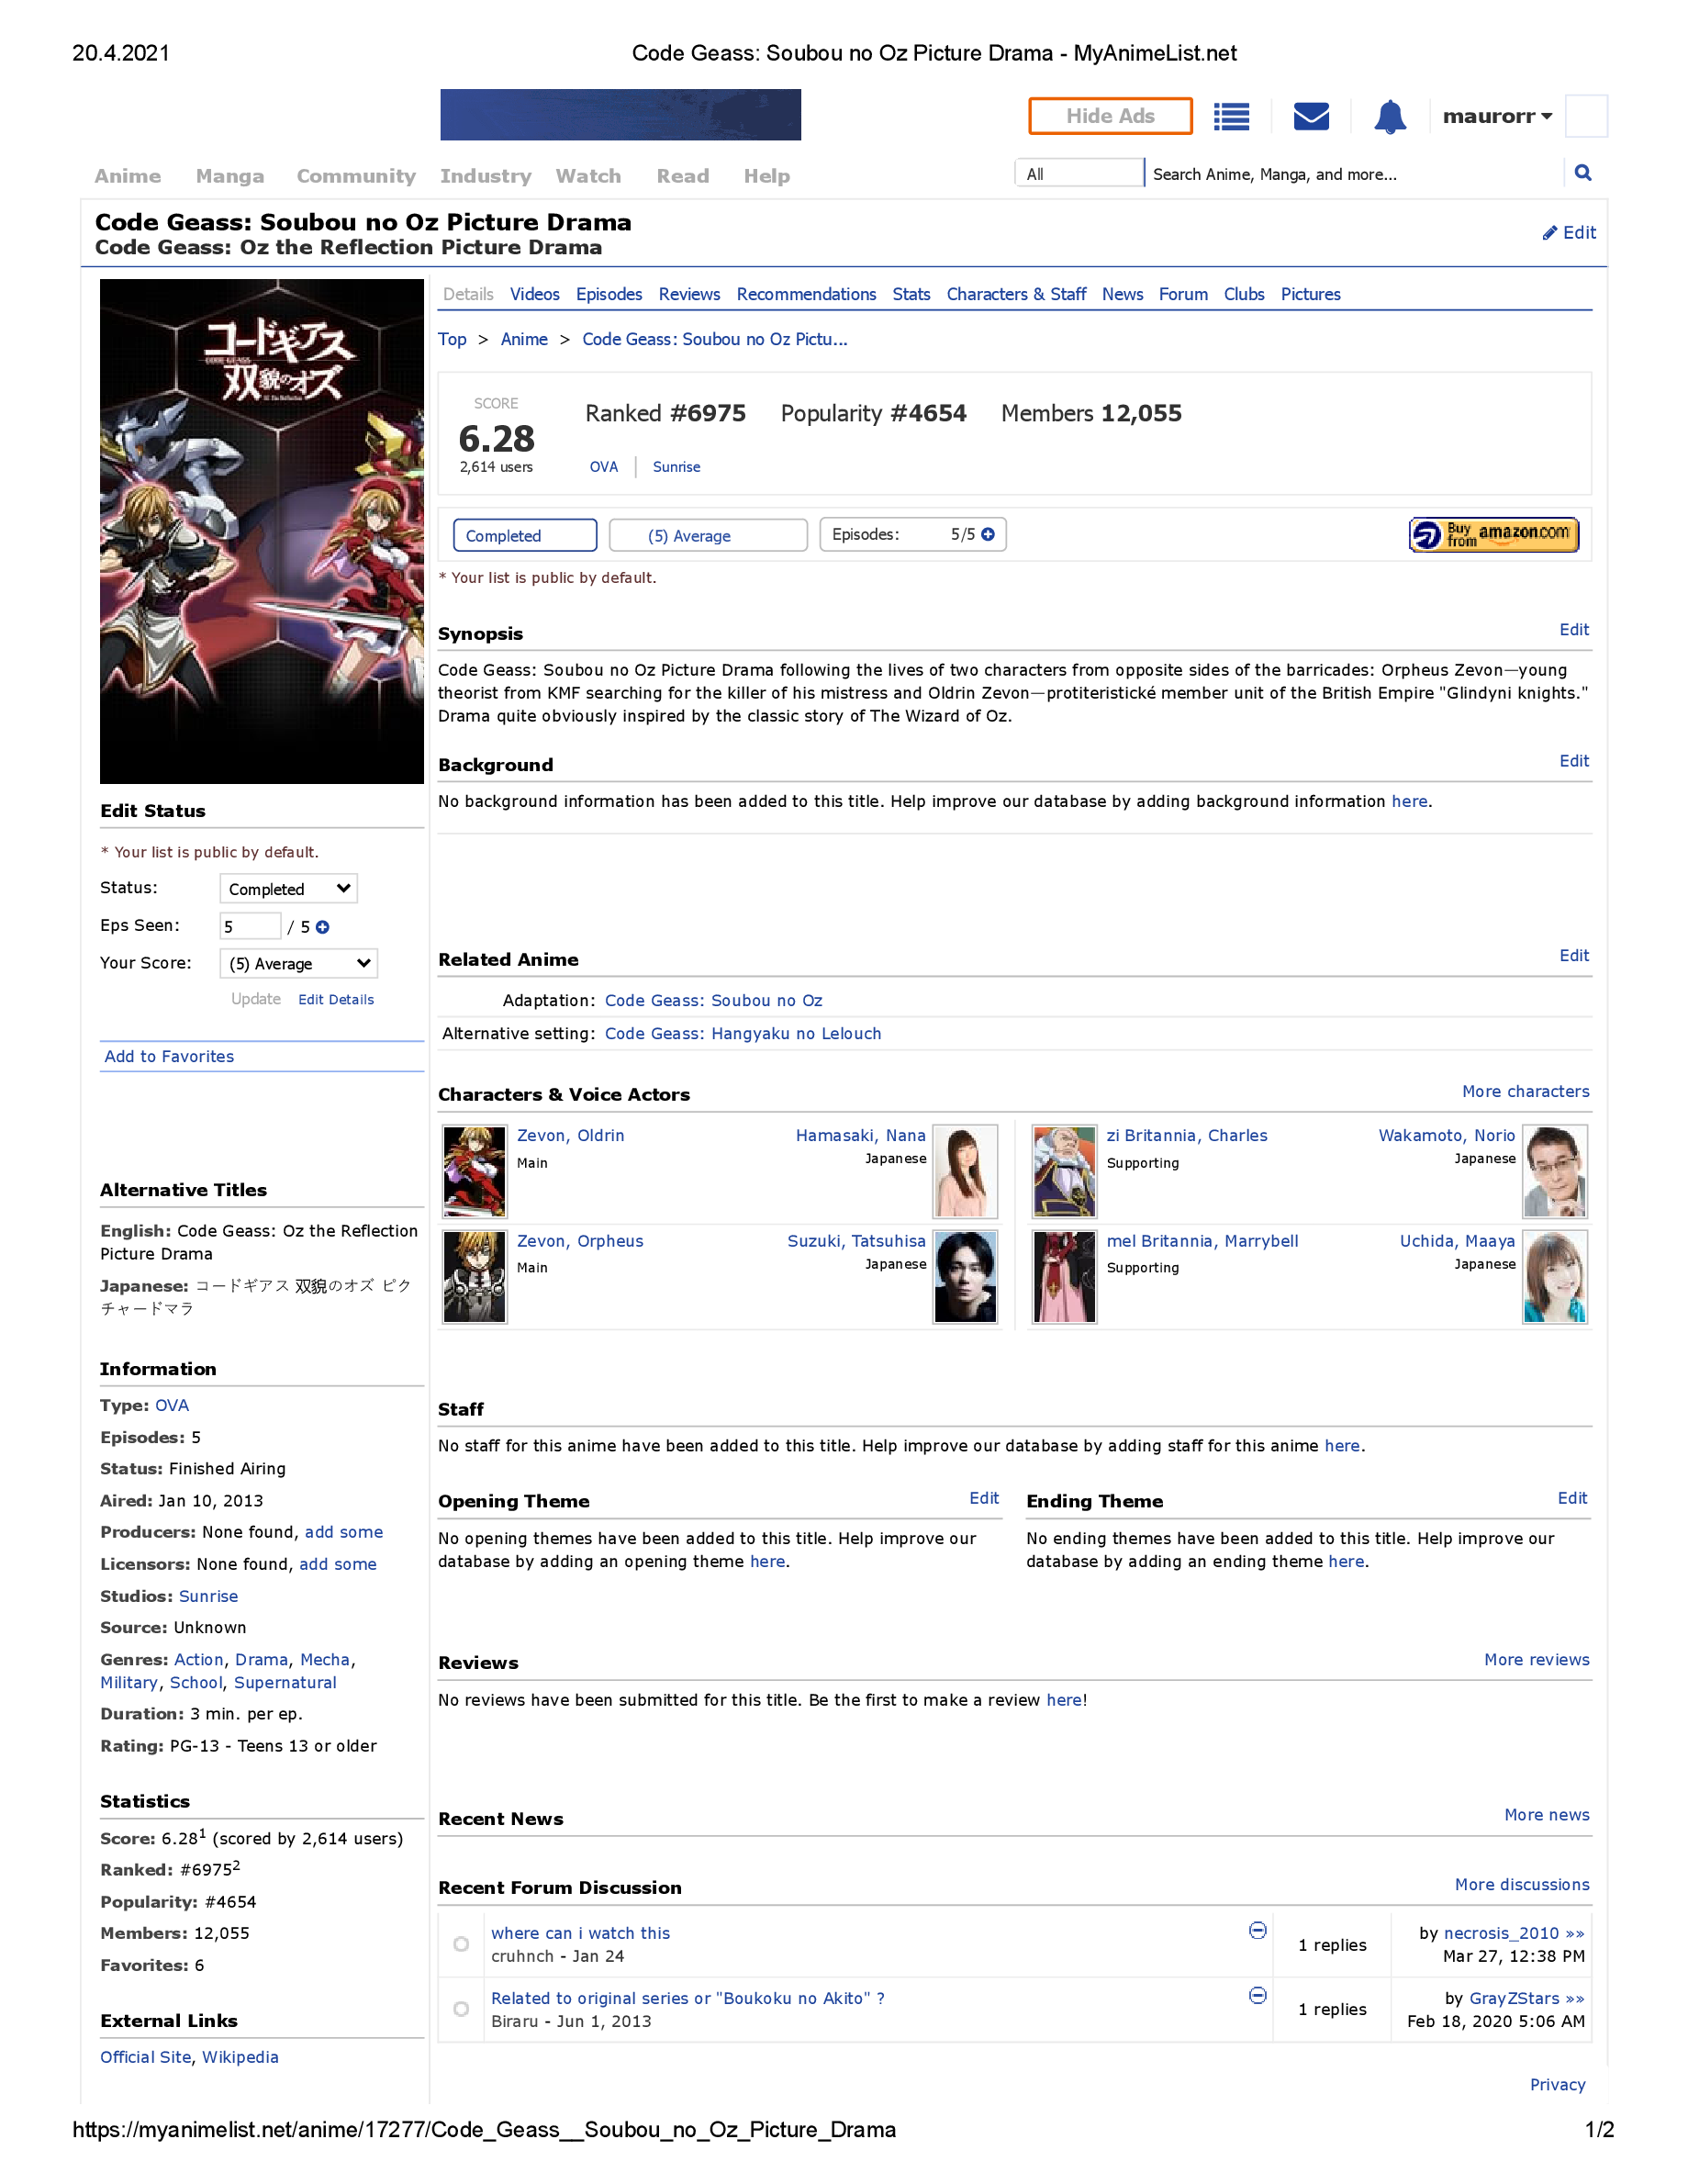Open Zevon, Orpheus character thumbnail
Image resolution: width=1688 pixels, height=2184 pixels.
(474, 1277)
